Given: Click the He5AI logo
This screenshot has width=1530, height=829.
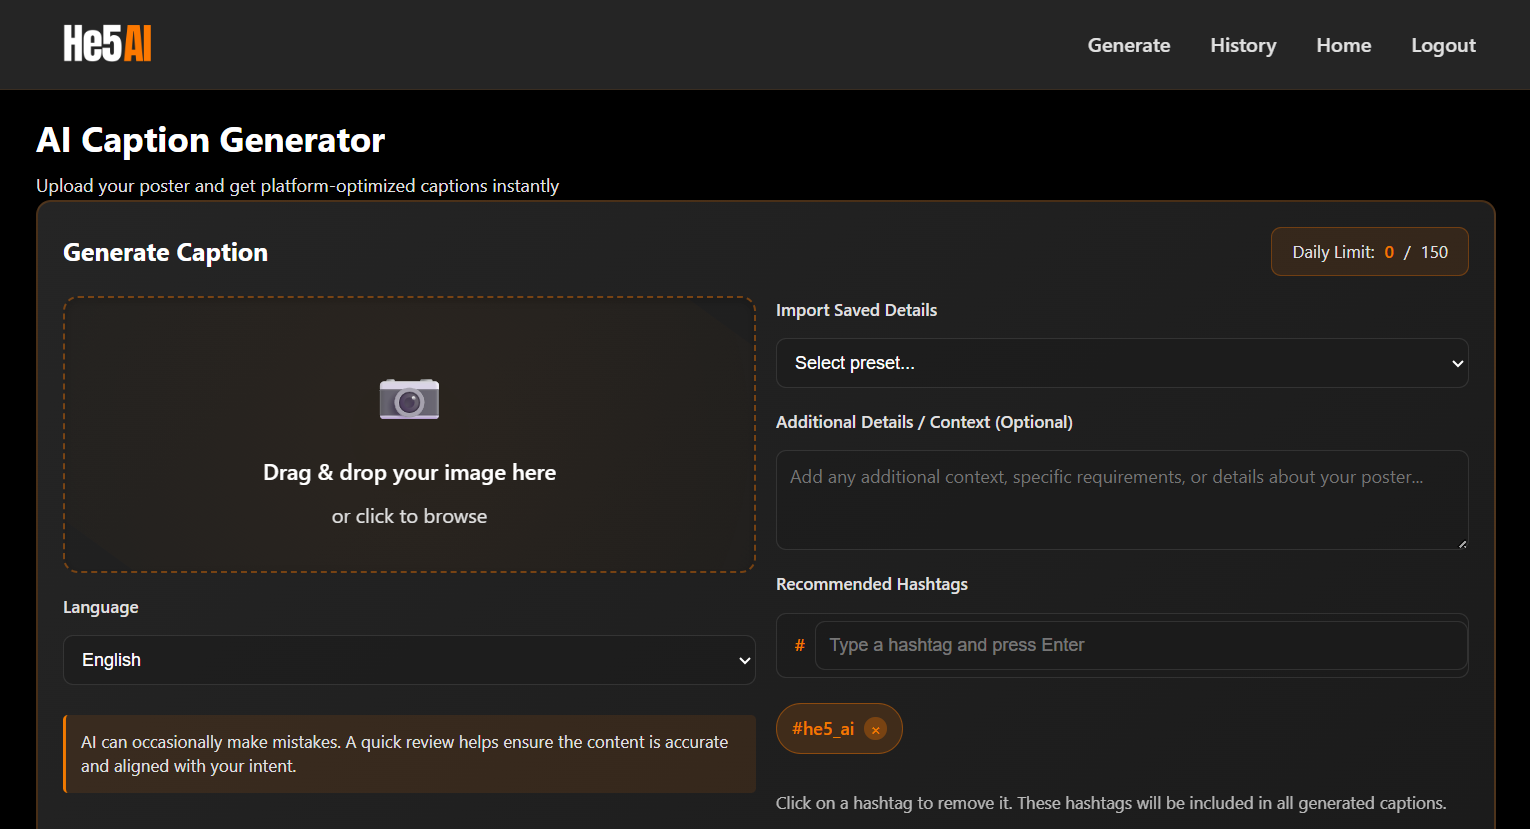Looking at the screenshot, I should click(107, 44).
